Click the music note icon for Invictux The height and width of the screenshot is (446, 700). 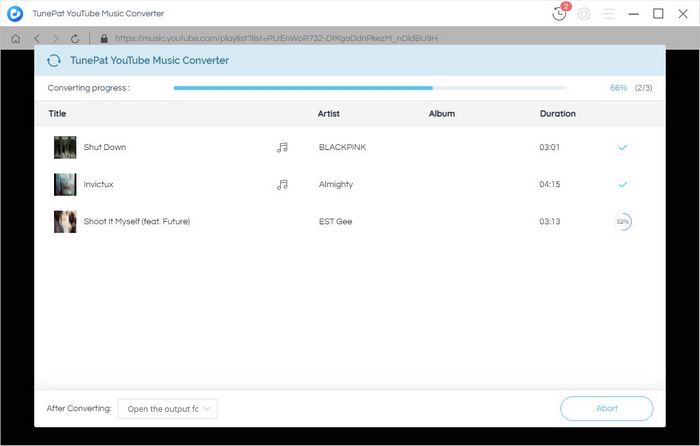tap(282, 184)
